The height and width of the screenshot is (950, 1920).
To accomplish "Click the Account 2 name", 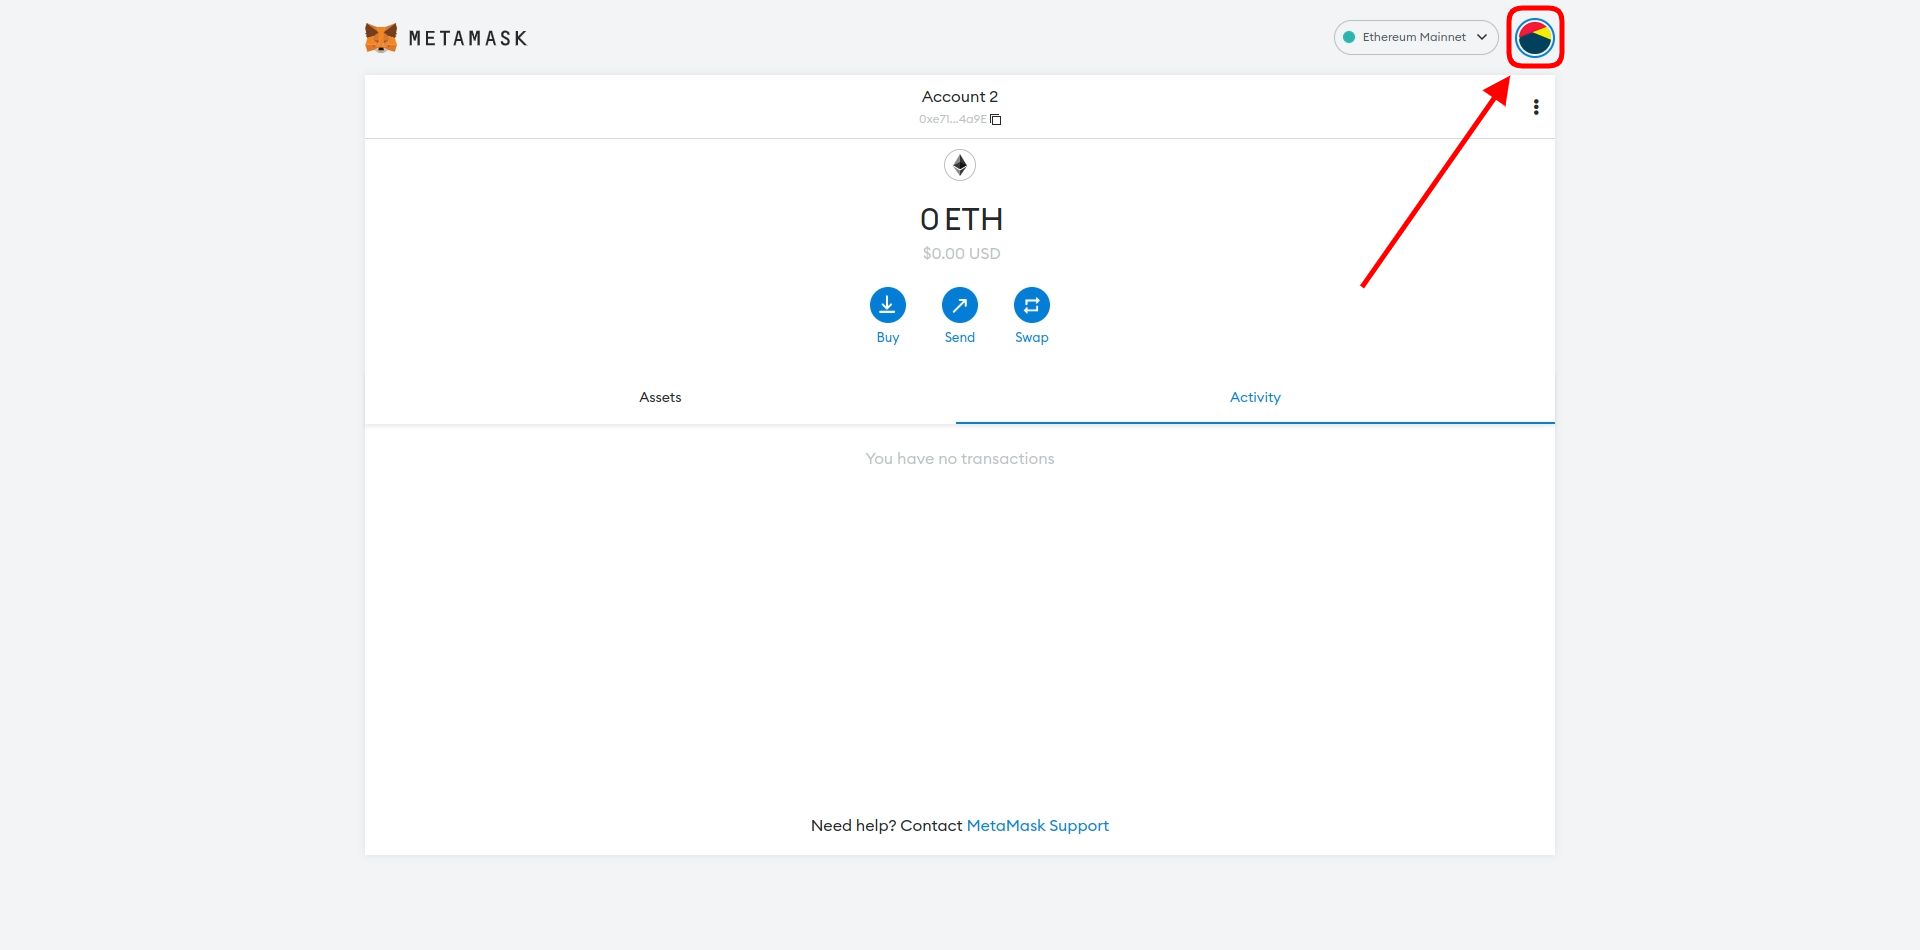I will [x=960, y=97].
